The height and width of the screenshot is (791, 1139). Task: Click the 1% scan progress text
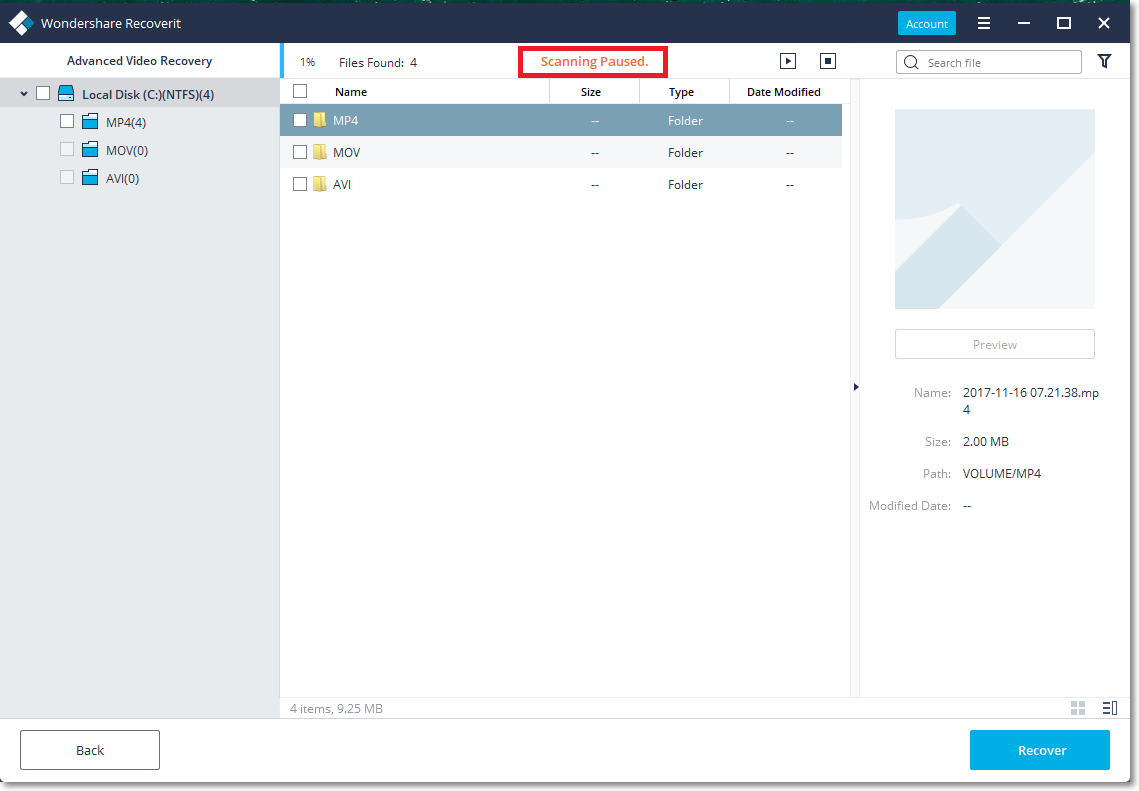point(307,62)
